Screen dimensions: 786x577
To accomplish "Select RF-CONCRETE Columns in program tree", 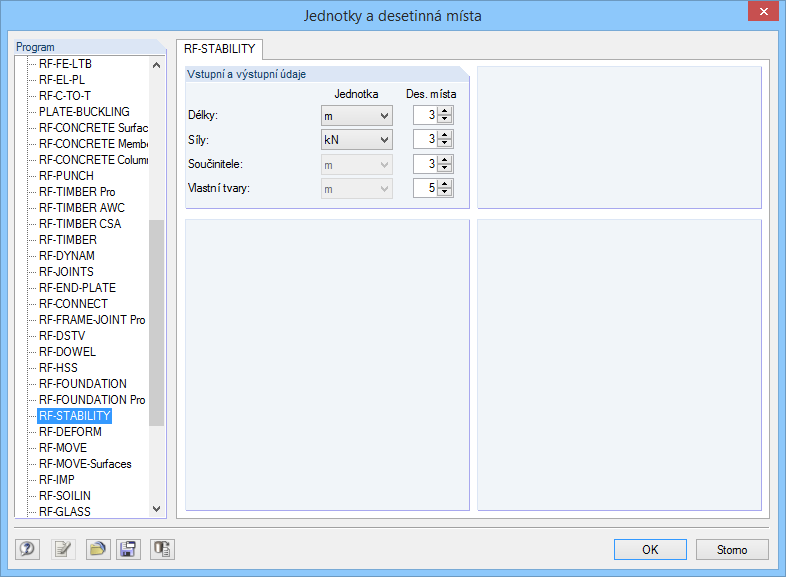I will (93, 160).
